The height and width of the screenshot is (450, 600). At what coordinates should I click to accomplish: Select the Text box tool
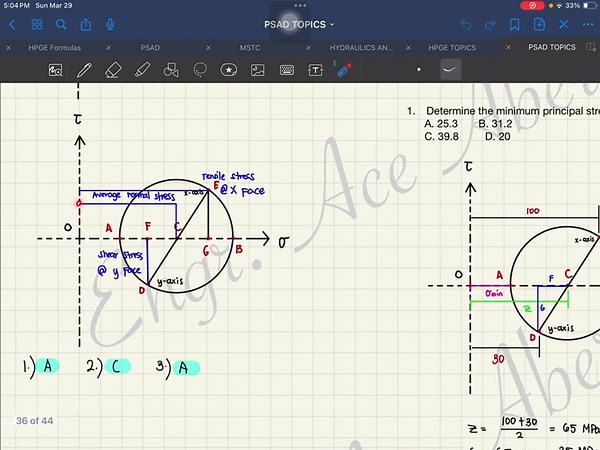click(x=315, y=70)
